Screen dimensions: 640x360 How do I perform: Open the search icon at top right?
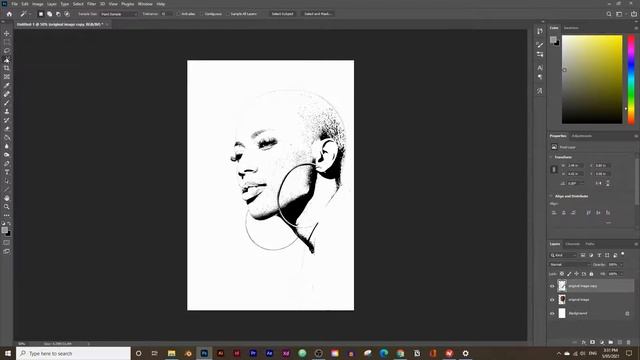pos(609,14)
